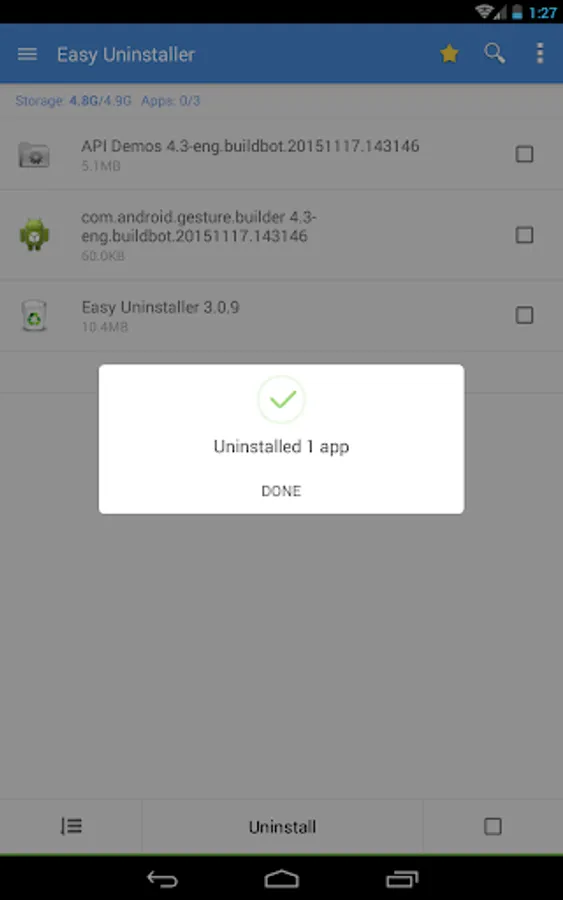Open the recent apps overview button
Screen dimensions: 563x900
(x=402, y=879)
